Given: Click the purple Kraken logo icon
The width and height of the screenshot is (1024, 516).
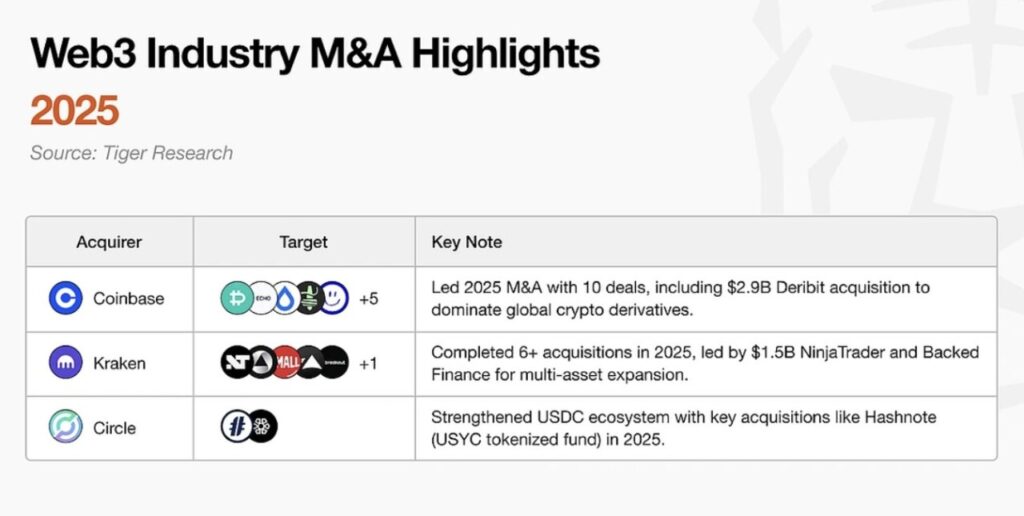Looking at the screenshot, I should pyautogui.click(x=65, y=363).
